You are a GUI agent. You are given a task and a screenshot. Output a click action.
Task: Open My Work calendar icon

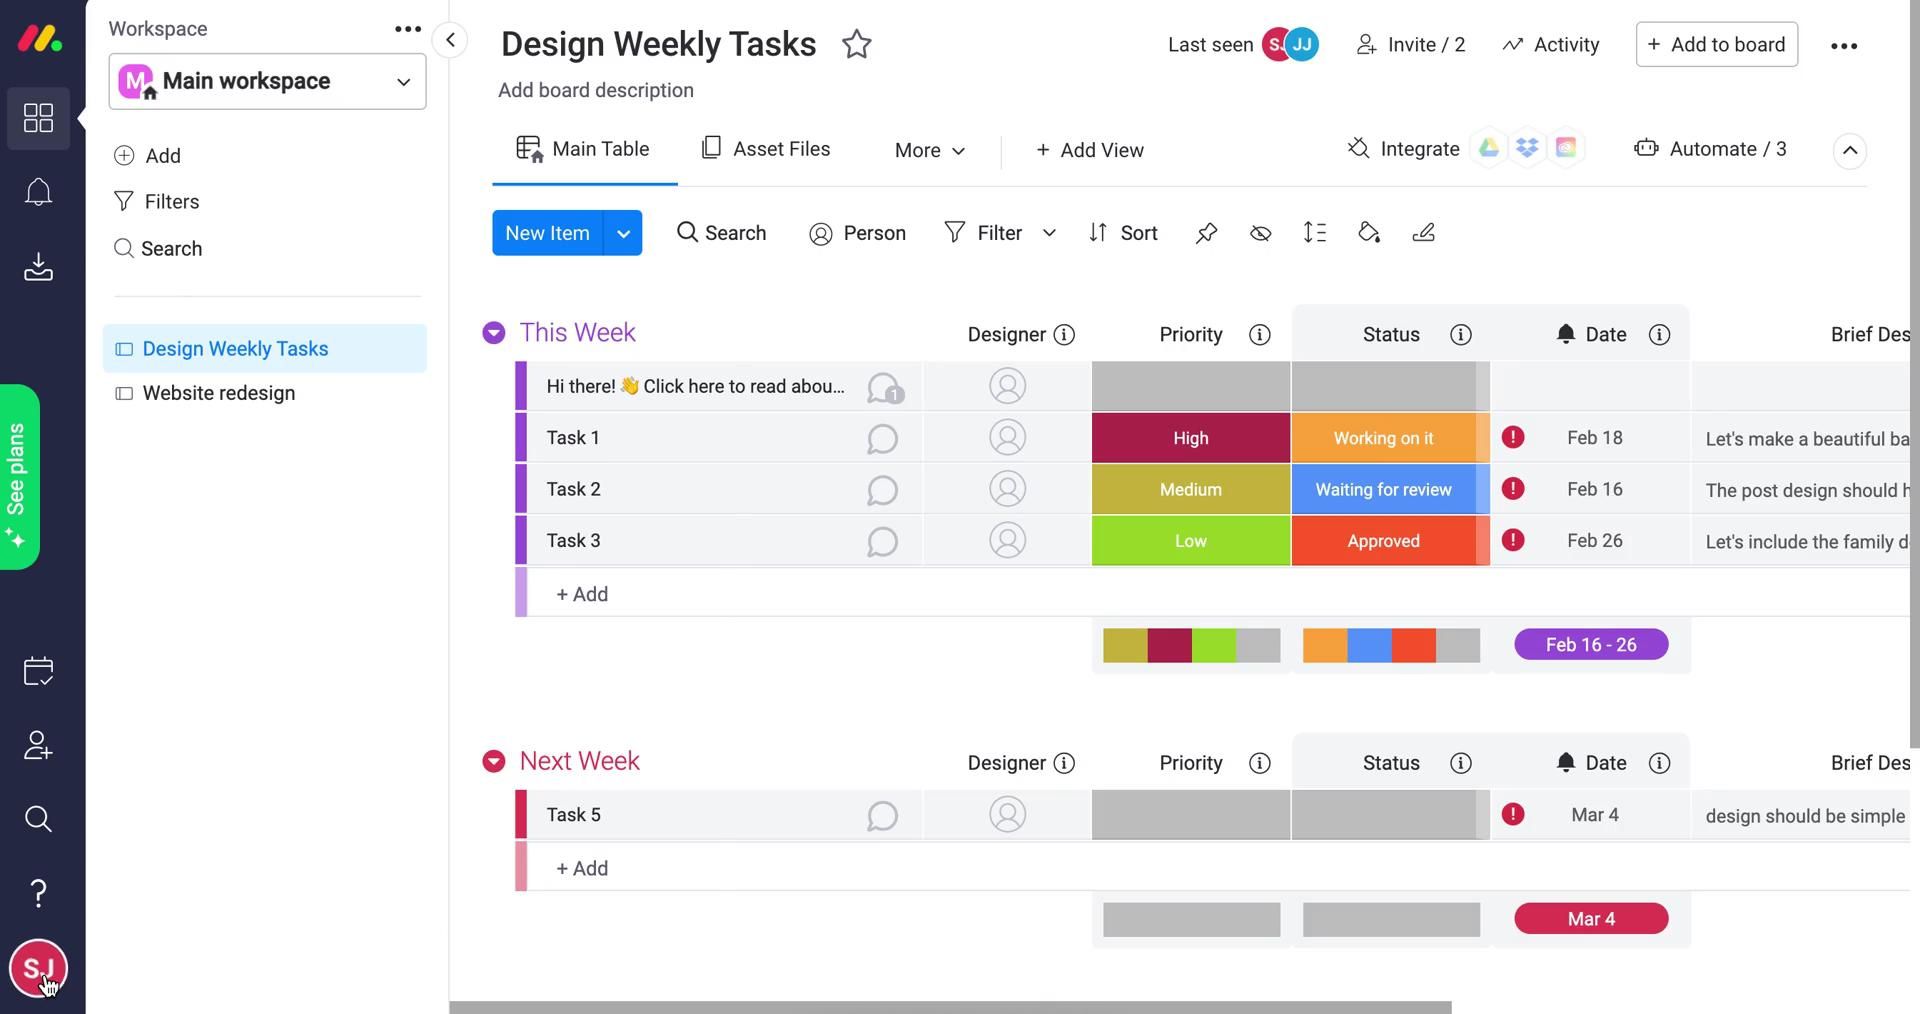click(x=38, y=671)
